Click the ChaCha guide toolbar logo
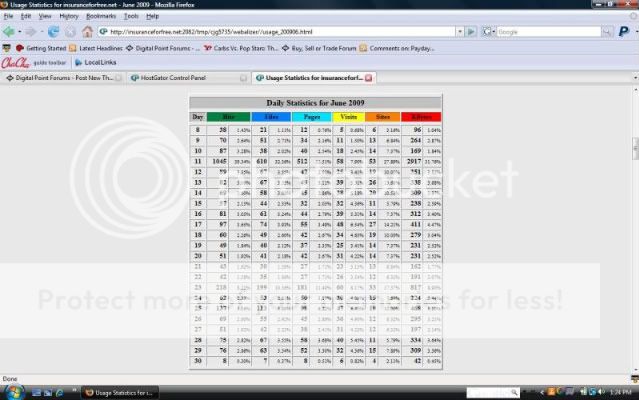This screenshot has width=639, height=400. pos(15,63)
